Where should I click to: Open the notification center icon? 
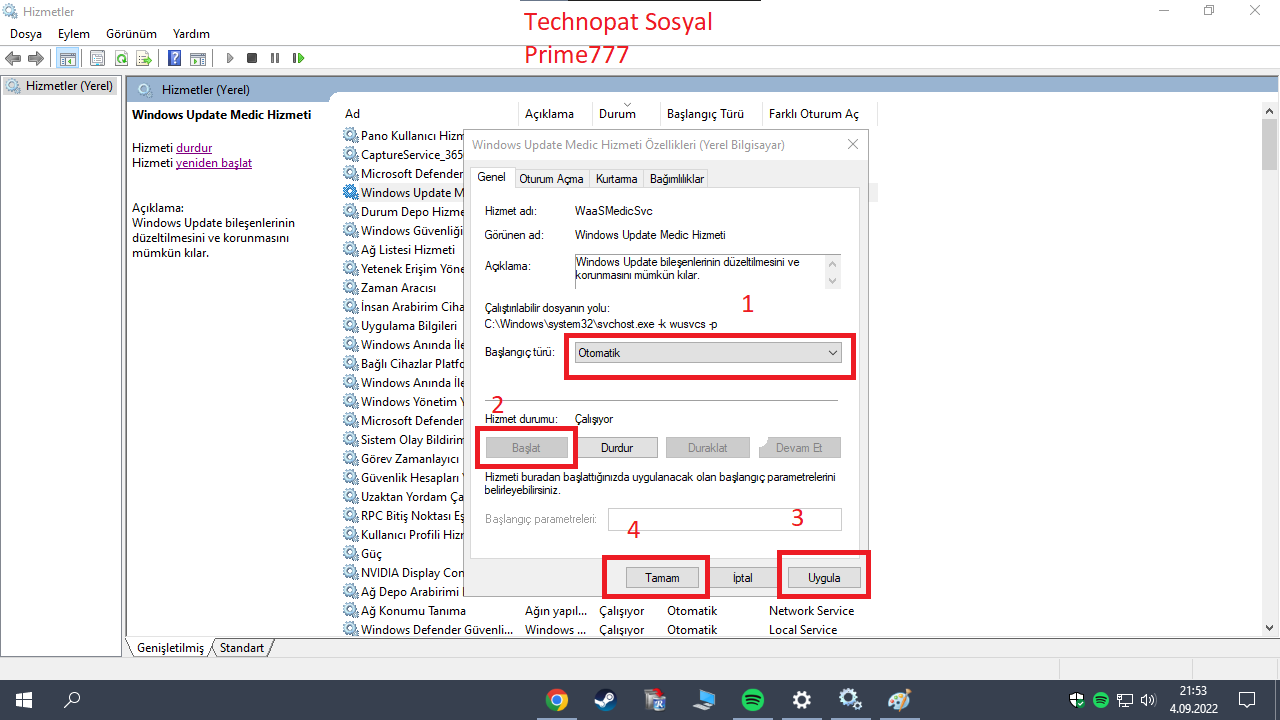[x=1247, y=700]
